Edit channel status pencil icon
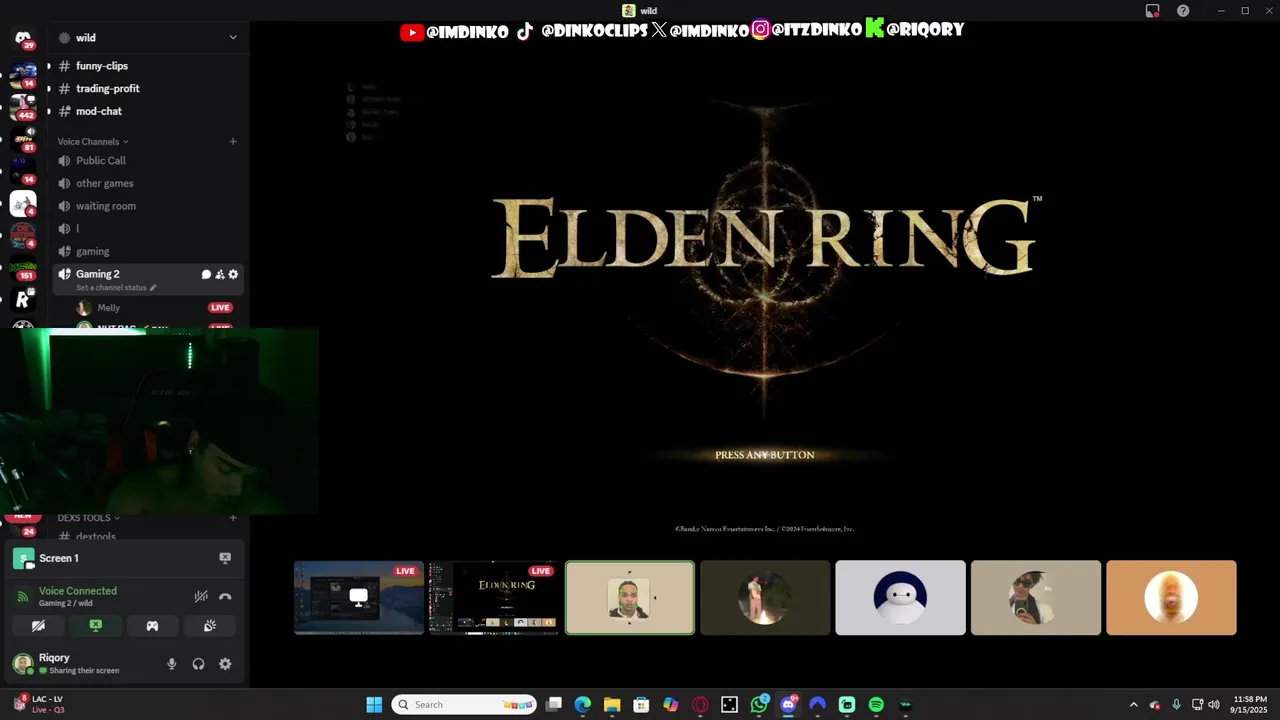The width and height of the screenshot is (1280, 720). click(153, 288)
